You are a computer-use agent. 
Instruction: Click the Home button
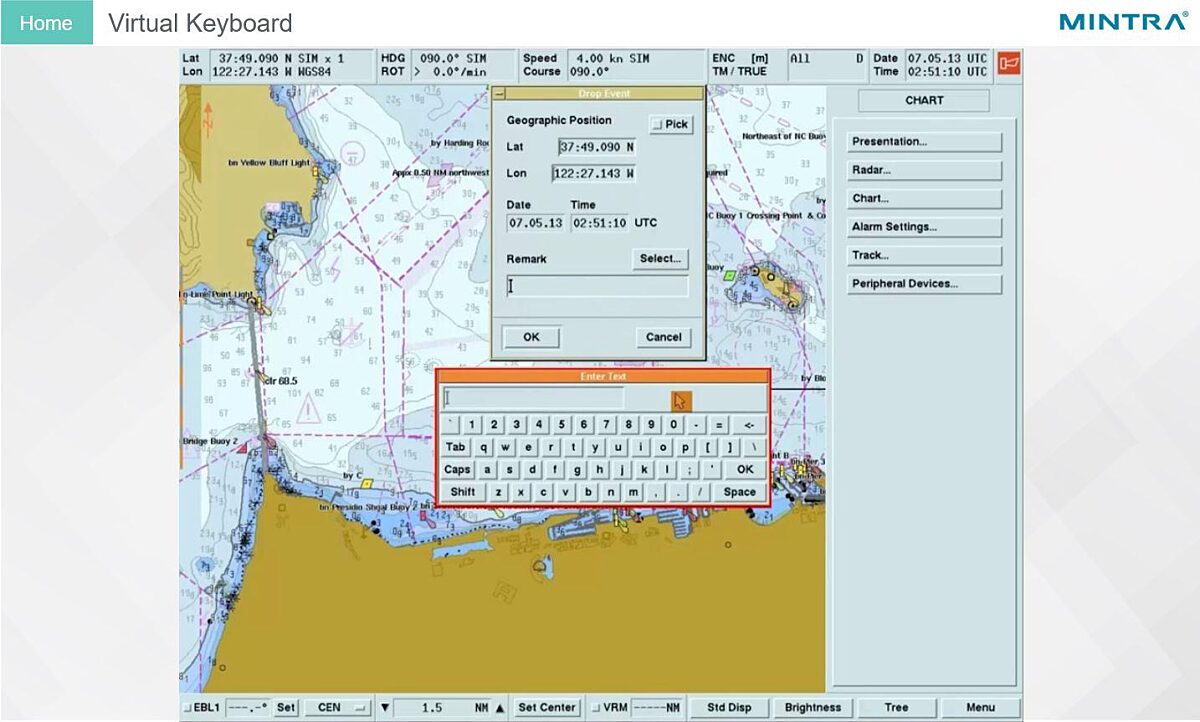(x=46, y=22)
